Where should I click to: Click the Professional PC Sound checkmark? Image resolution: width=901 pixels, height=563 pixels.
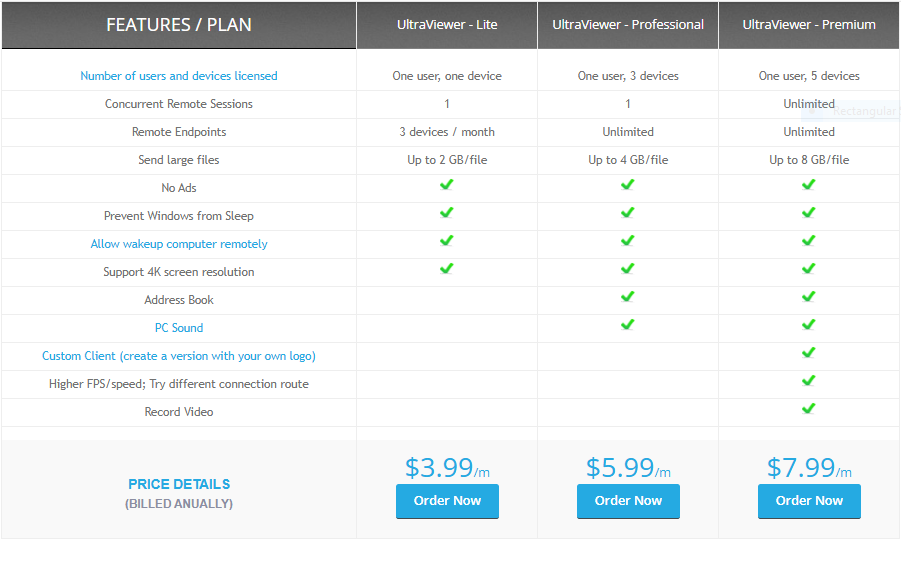(628, 325)
